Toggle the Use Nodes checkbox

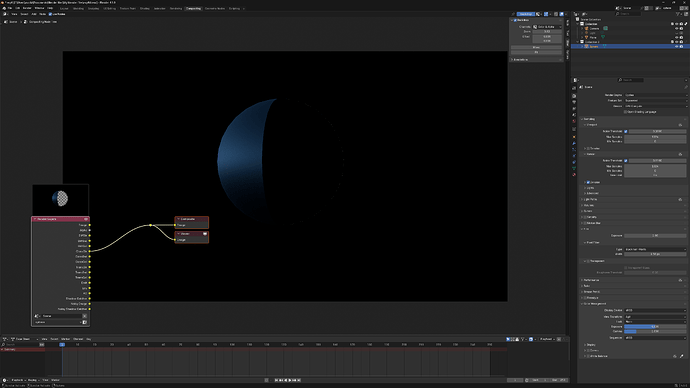coord(50,14)
